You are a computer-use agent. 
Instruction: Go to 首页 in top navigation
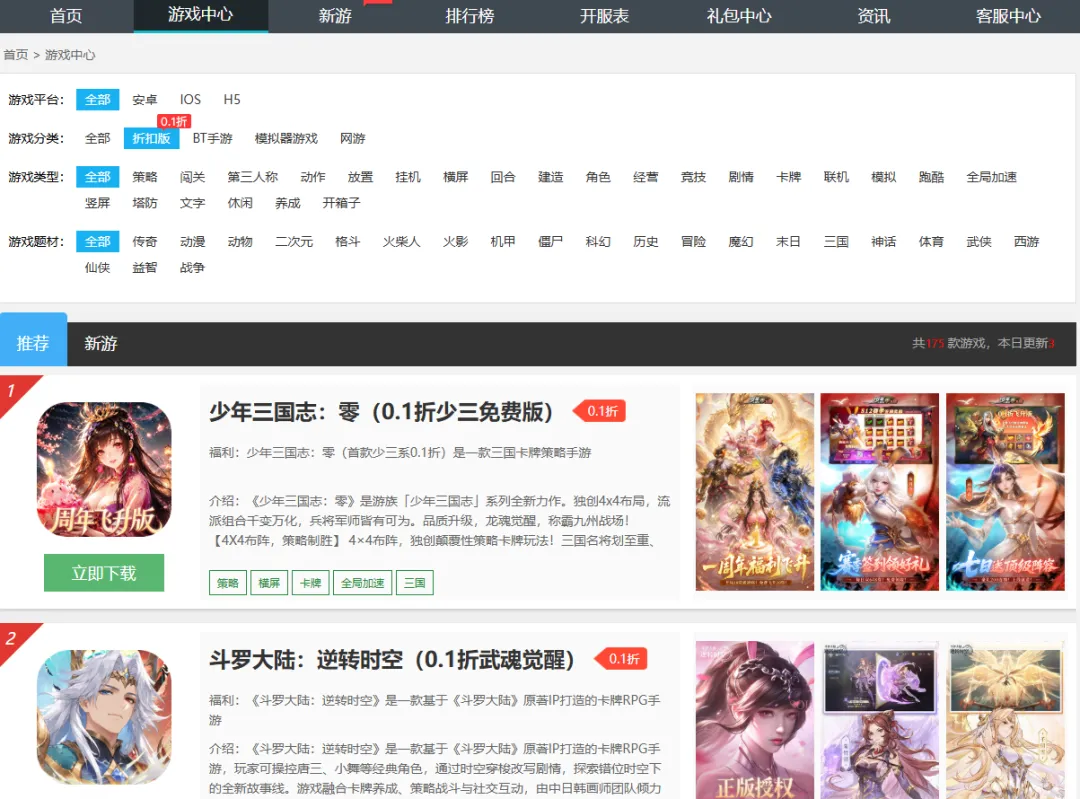click(66, 16)
